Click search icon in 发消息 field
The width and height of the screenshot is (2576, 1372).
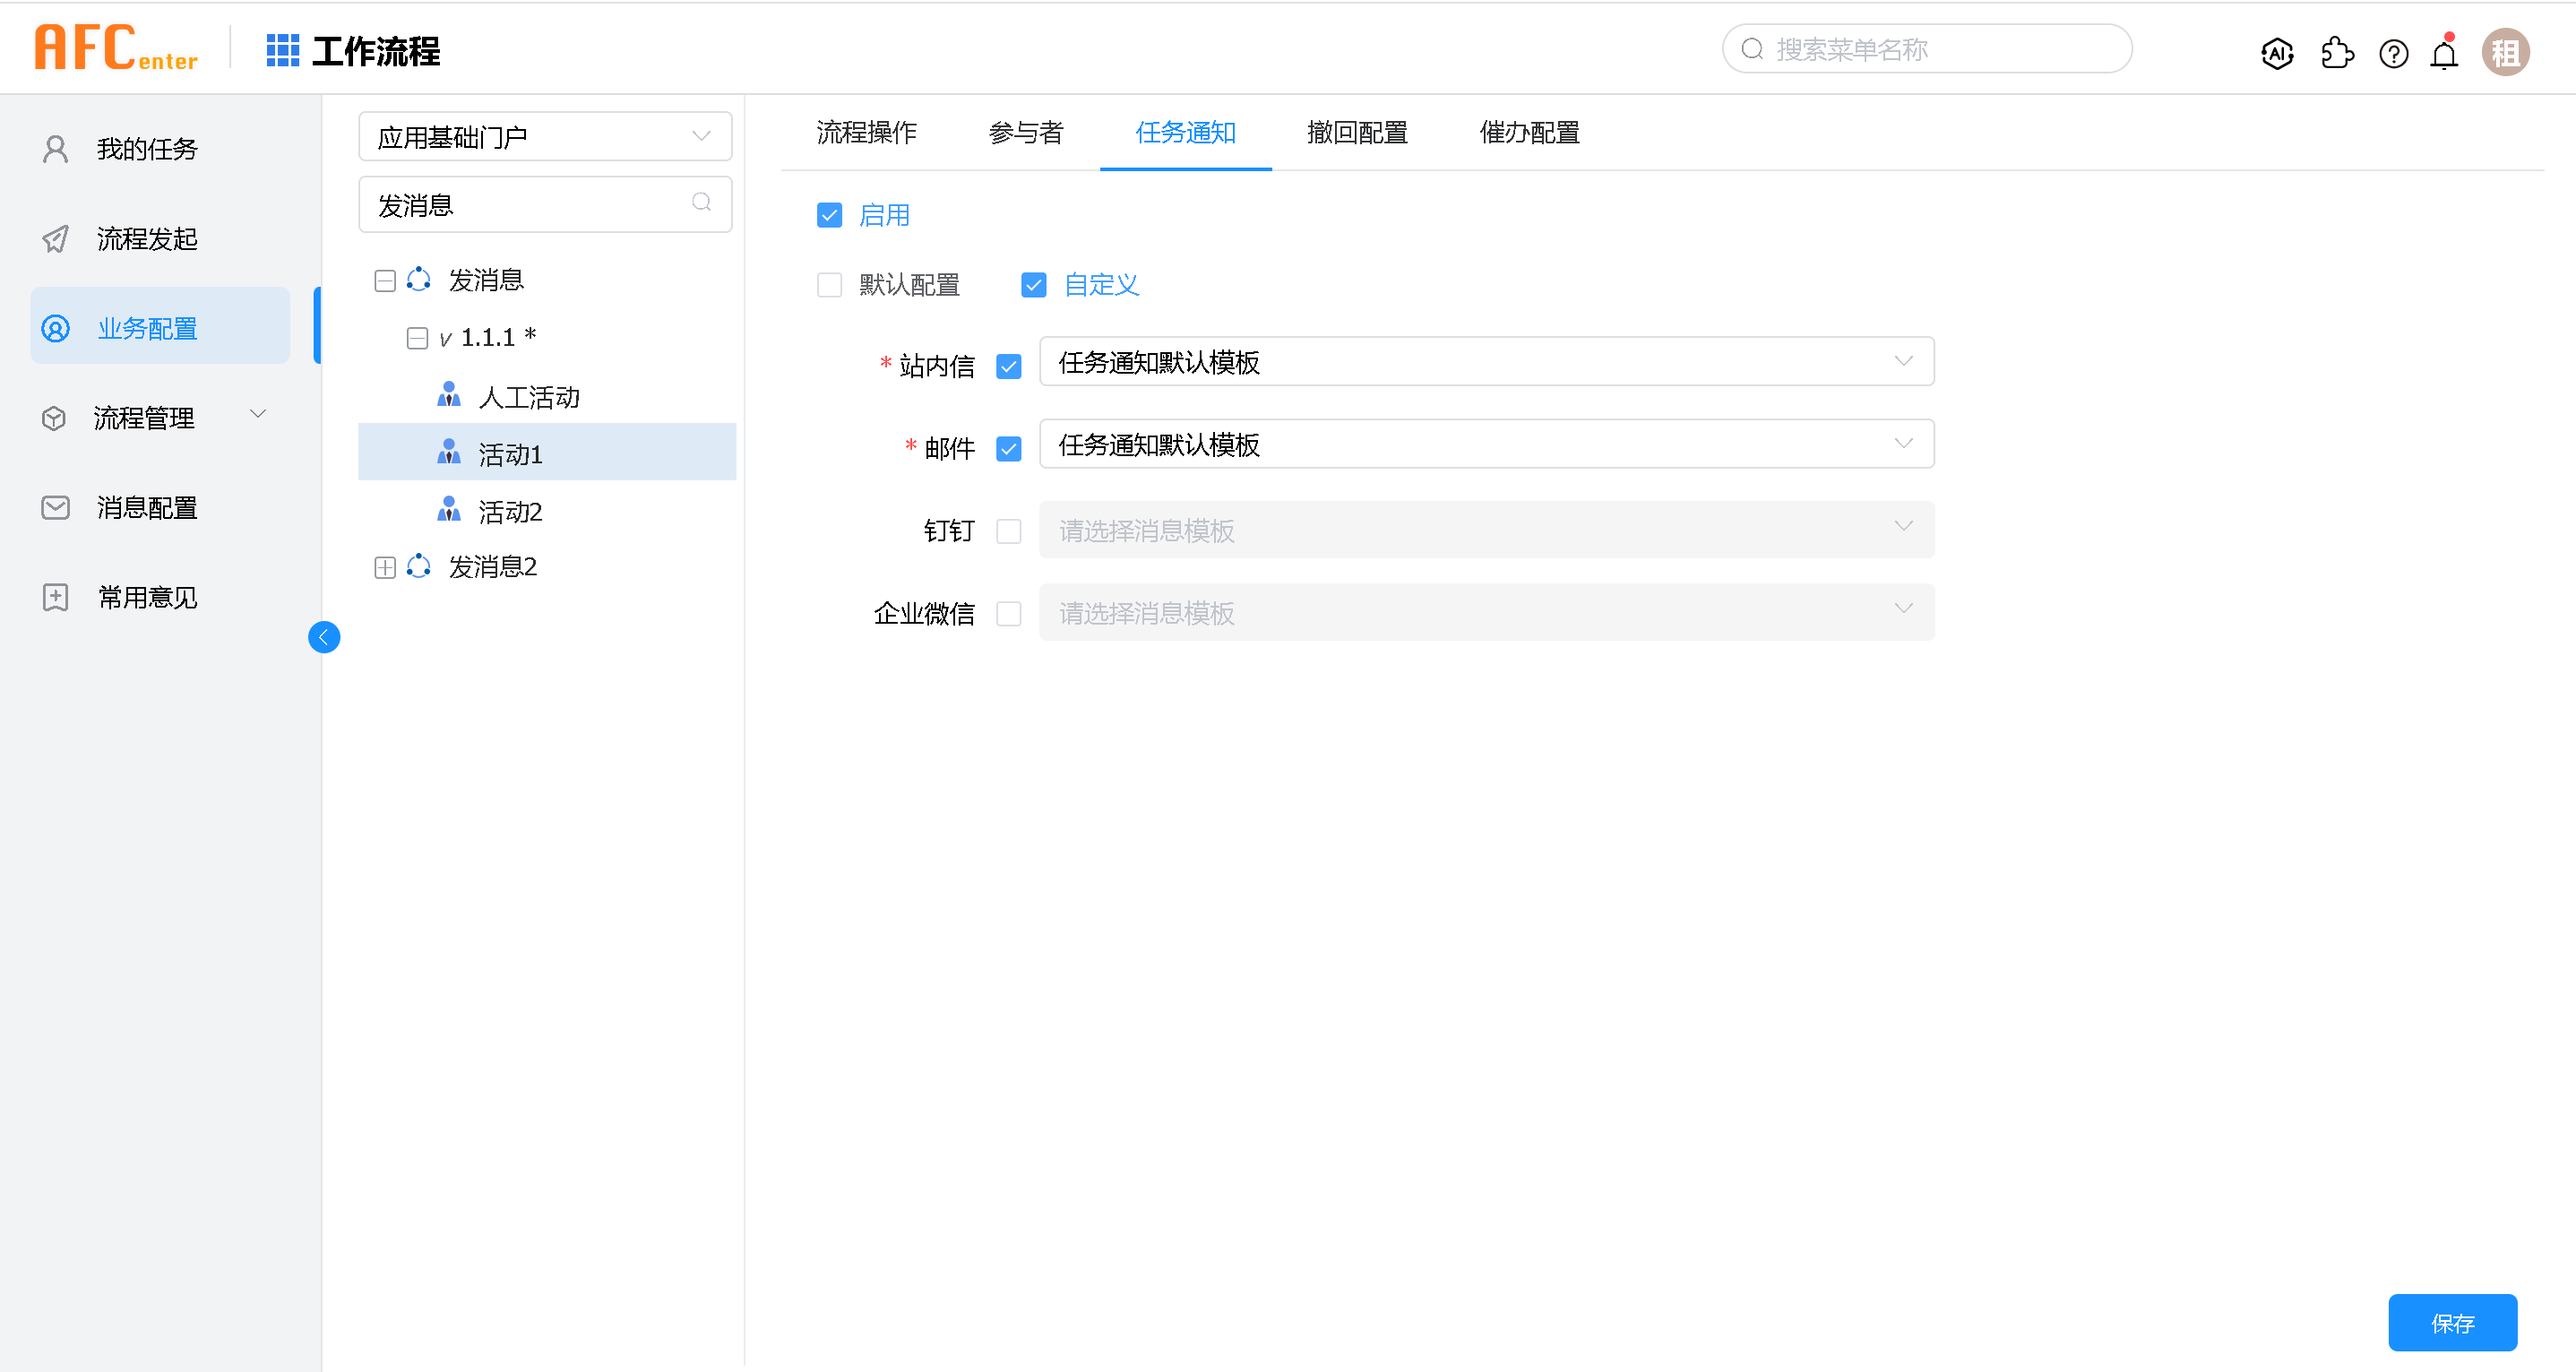[x=702, y=203]
